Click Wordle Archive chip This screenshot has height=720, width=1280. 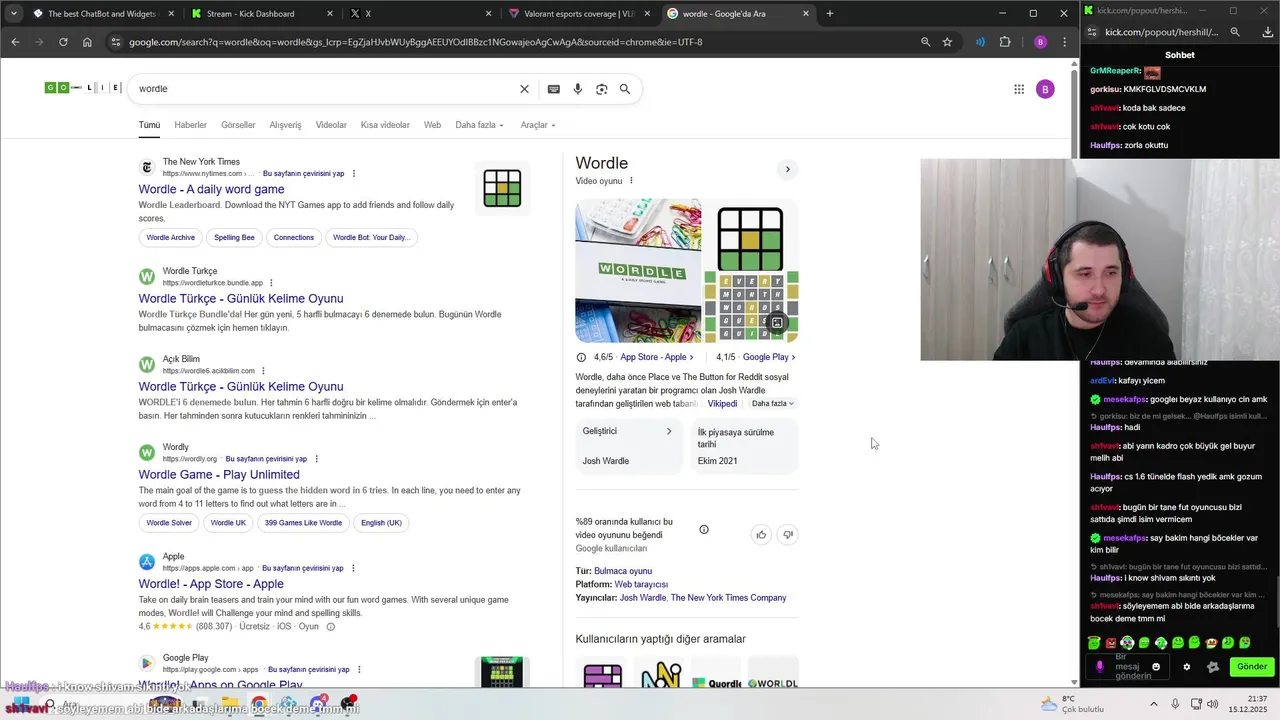point(170,238)
